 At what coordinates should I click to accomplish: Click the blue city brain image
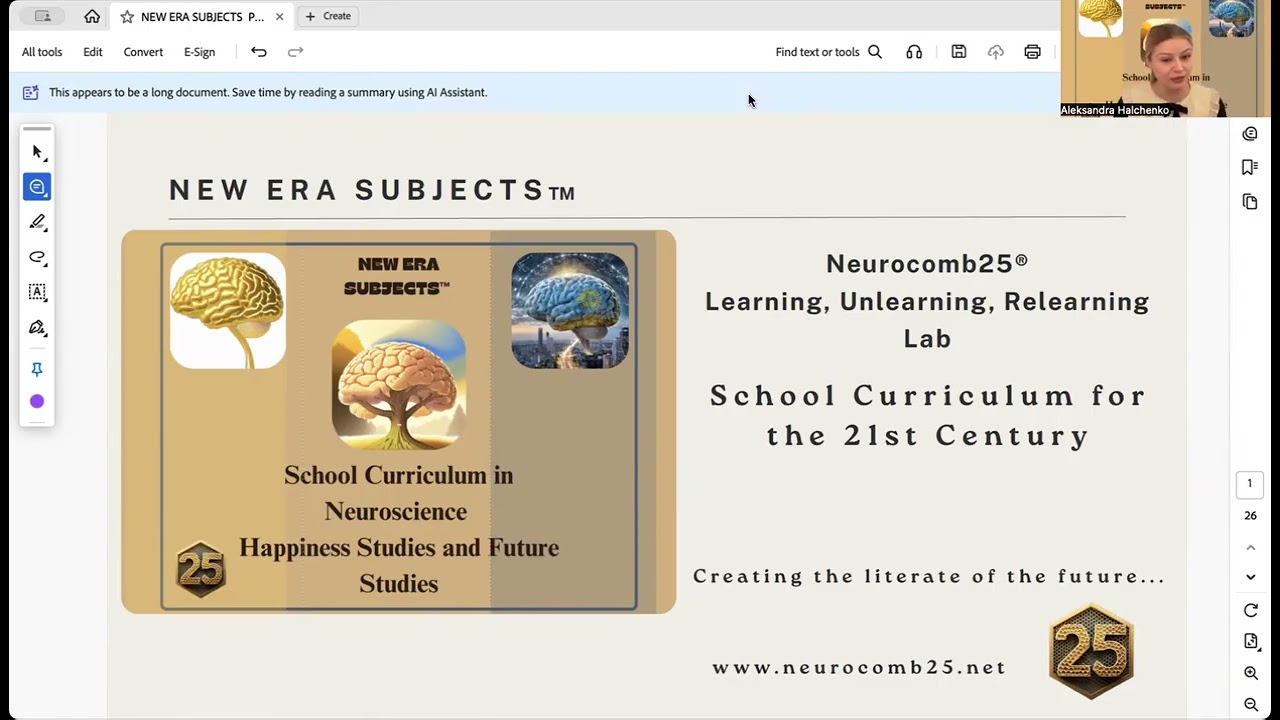point(570,311)
